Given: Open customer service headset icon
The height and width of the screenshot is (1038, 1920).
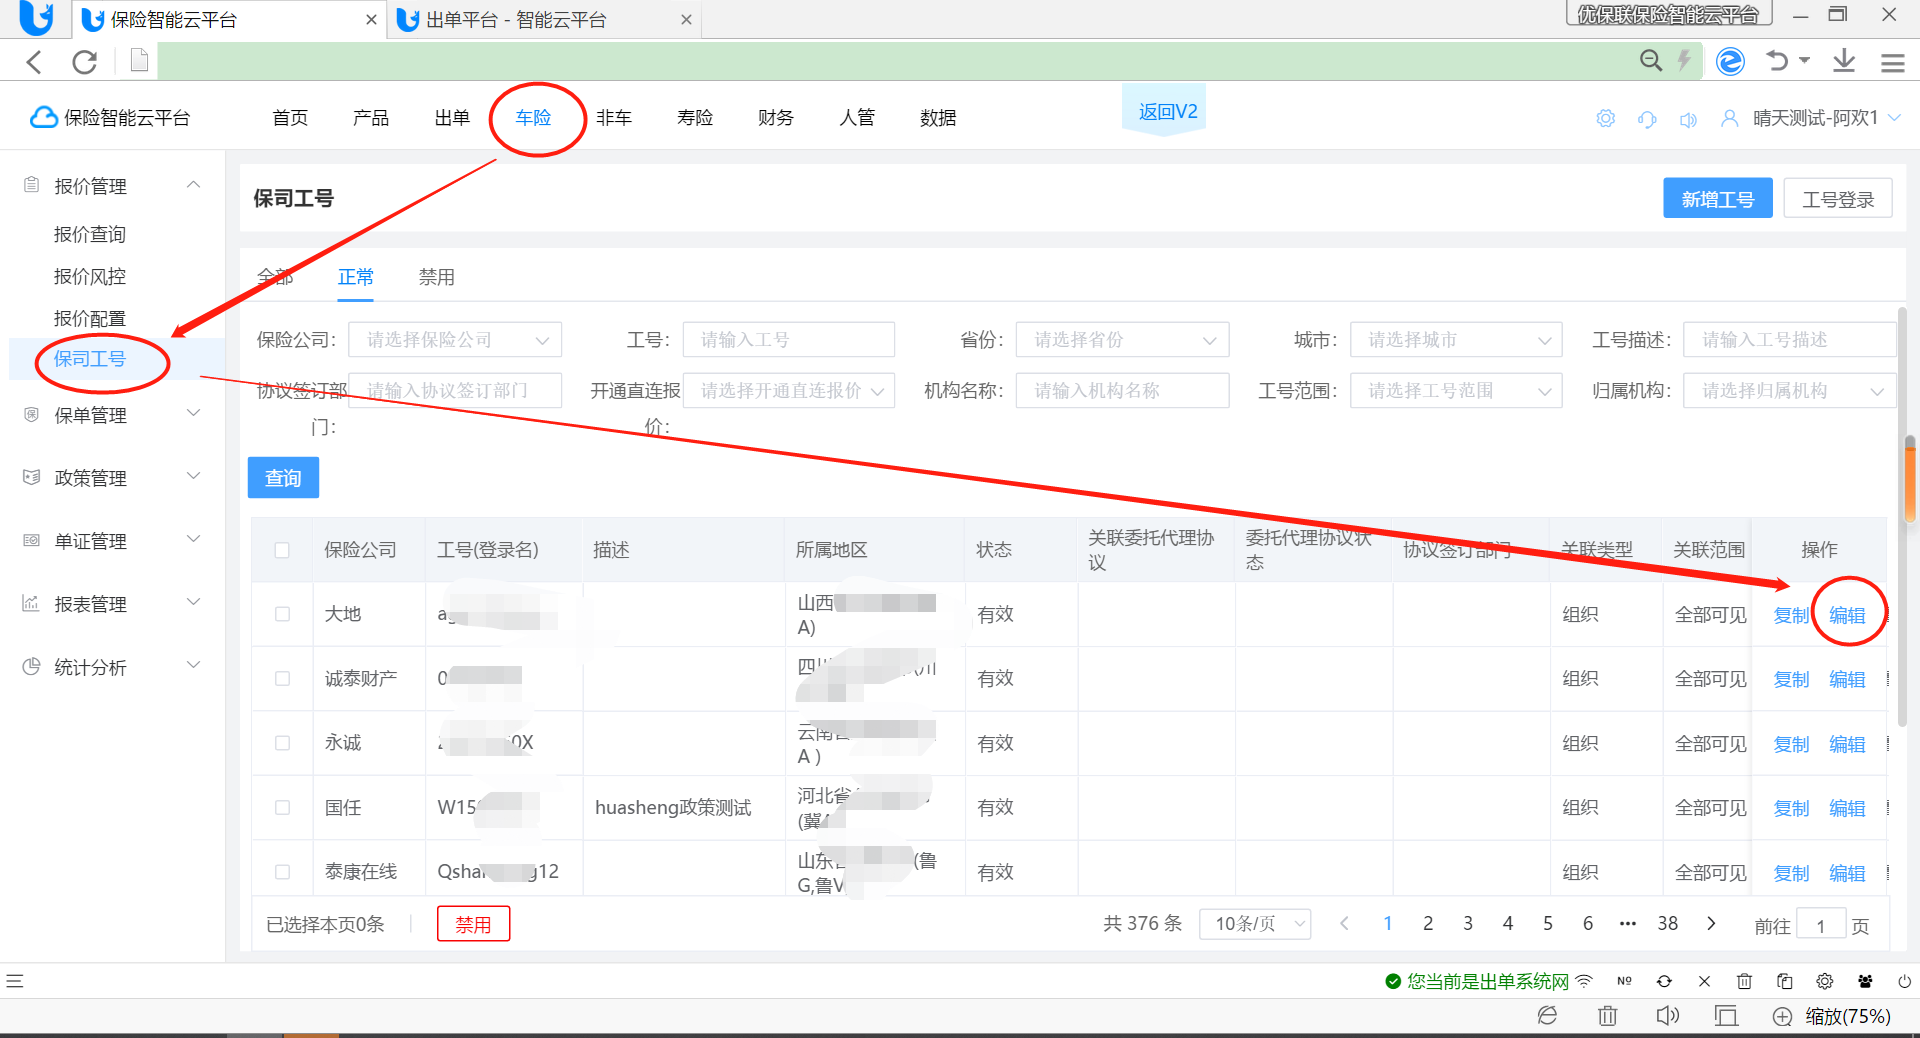Looking at the screenshot, I should coord(1647,119).
